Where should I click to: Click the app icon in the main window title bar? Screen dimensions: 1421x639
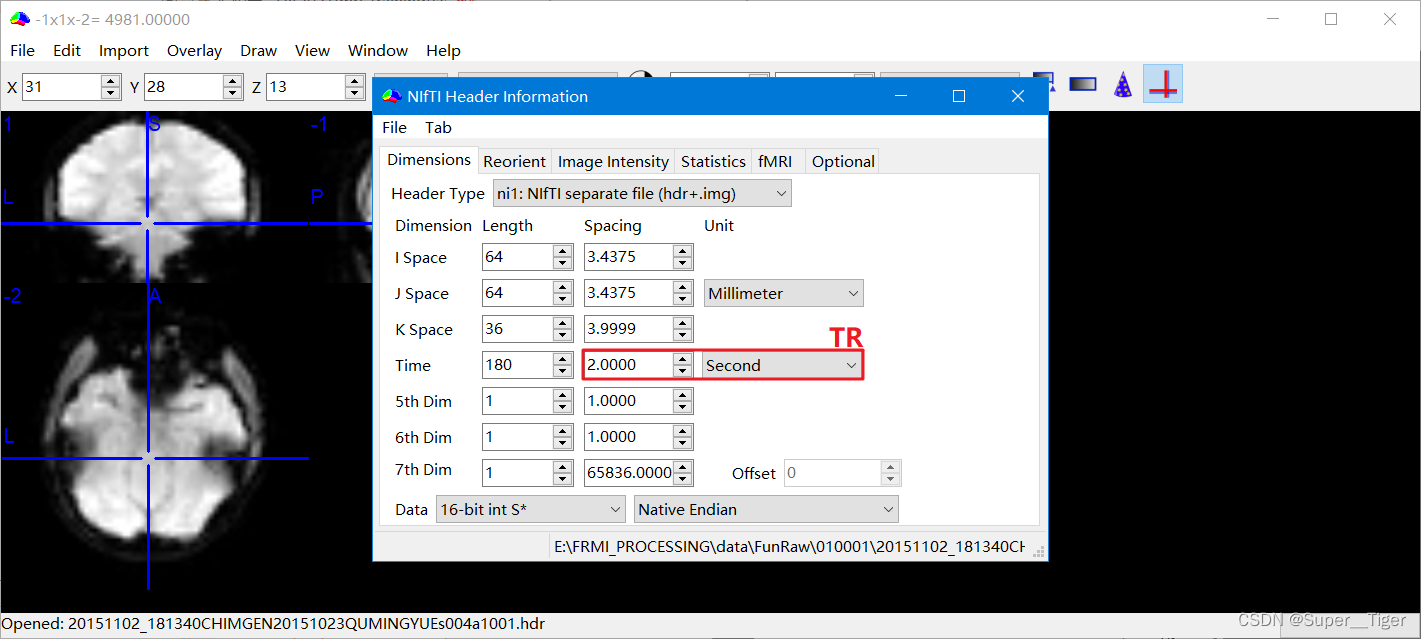(20, 19)
